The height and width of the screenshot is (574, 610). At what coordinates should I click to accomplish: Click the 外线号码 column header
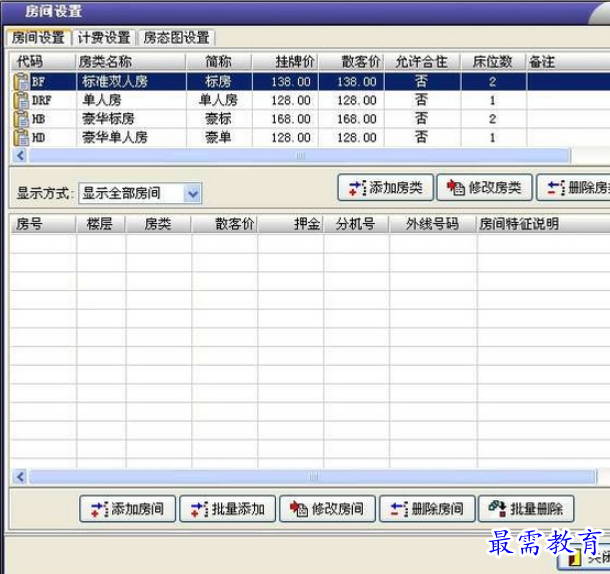coord(433,224)
